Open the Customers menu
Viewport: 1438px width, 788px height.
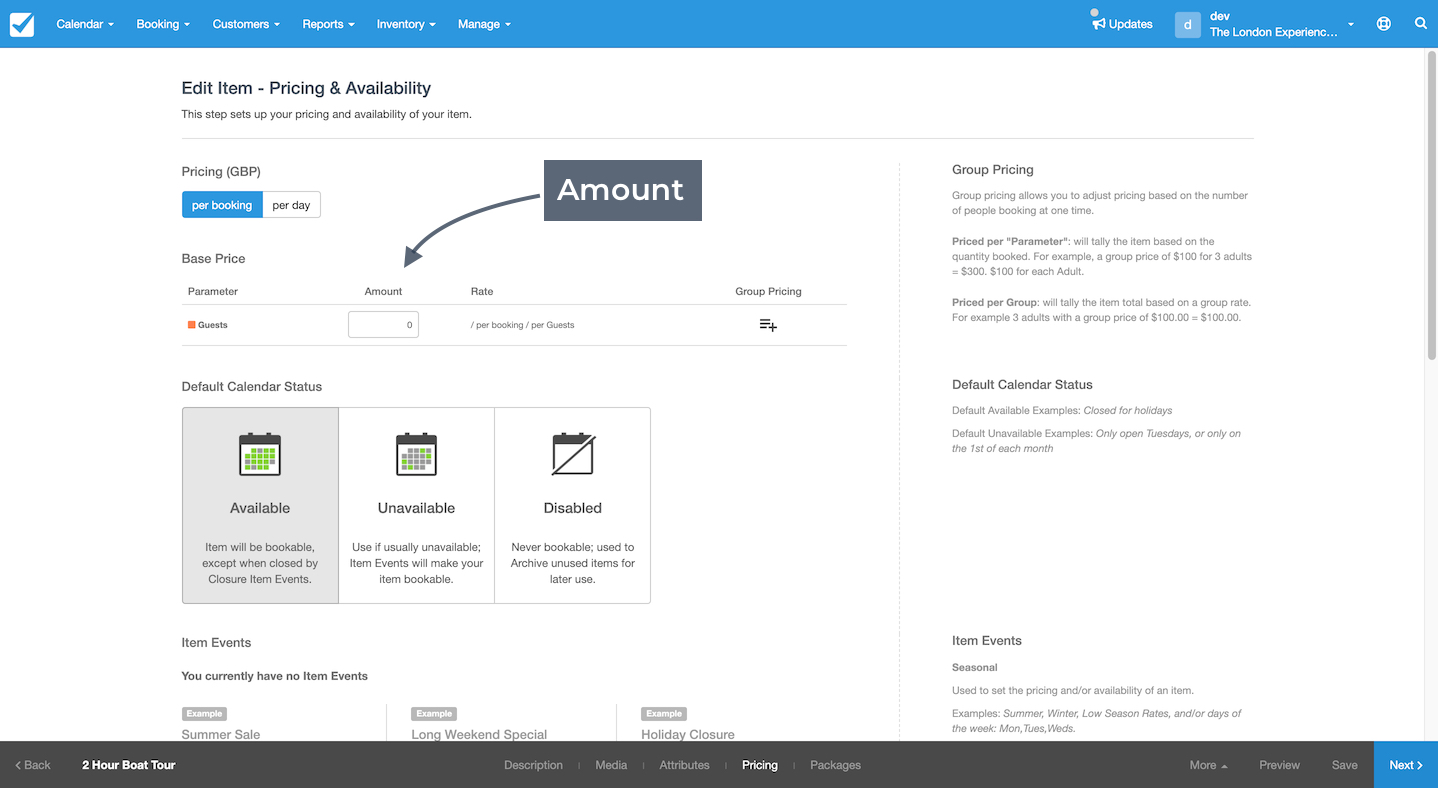[246, 24]
